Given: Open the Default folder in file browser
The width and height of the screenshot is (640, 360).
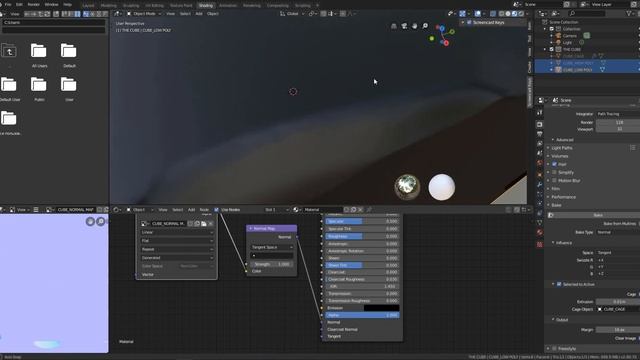Looking at the screenshot, I should pyautogui.click(x=69, y=51).
